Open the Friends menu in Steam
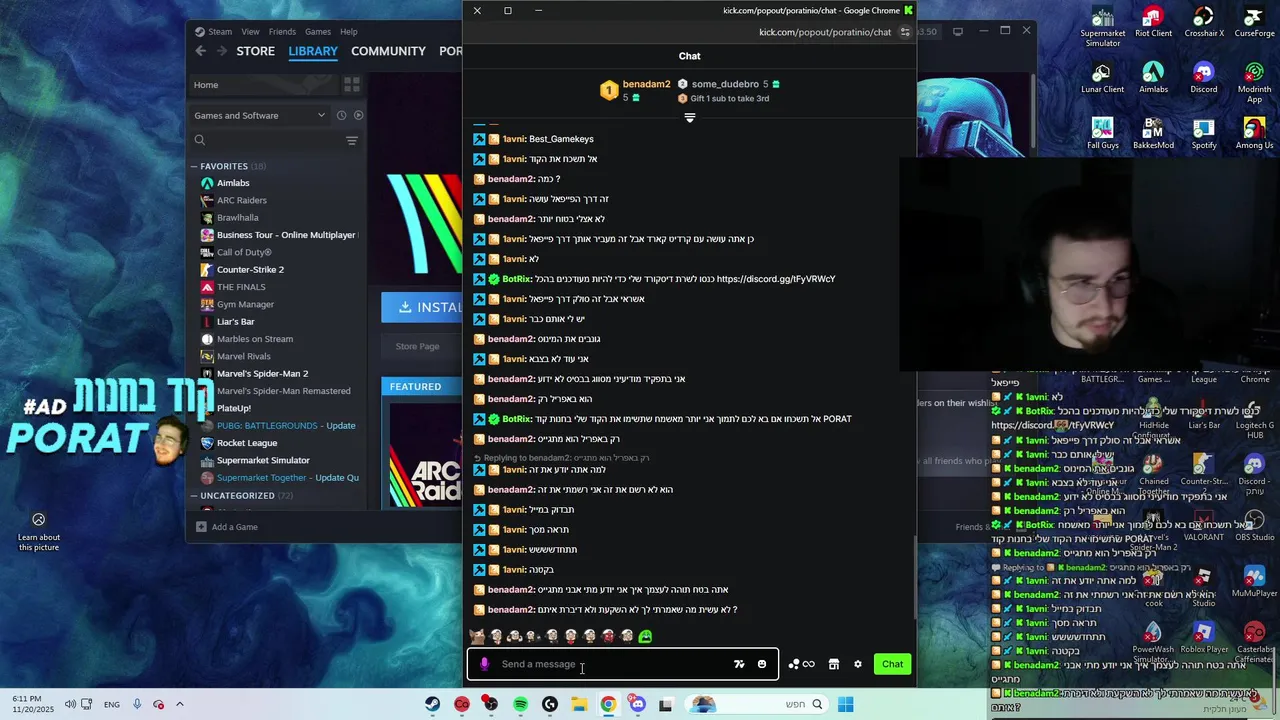Viewport: 1280px width, 720px height. click(282, 32)
